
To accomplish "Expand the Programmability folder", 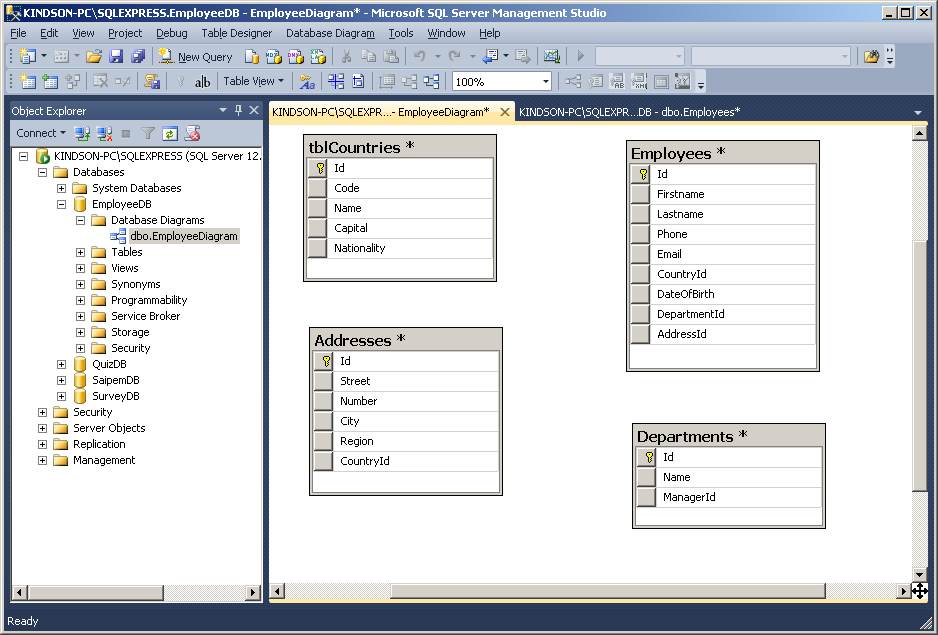I will [x=81, y=300].
